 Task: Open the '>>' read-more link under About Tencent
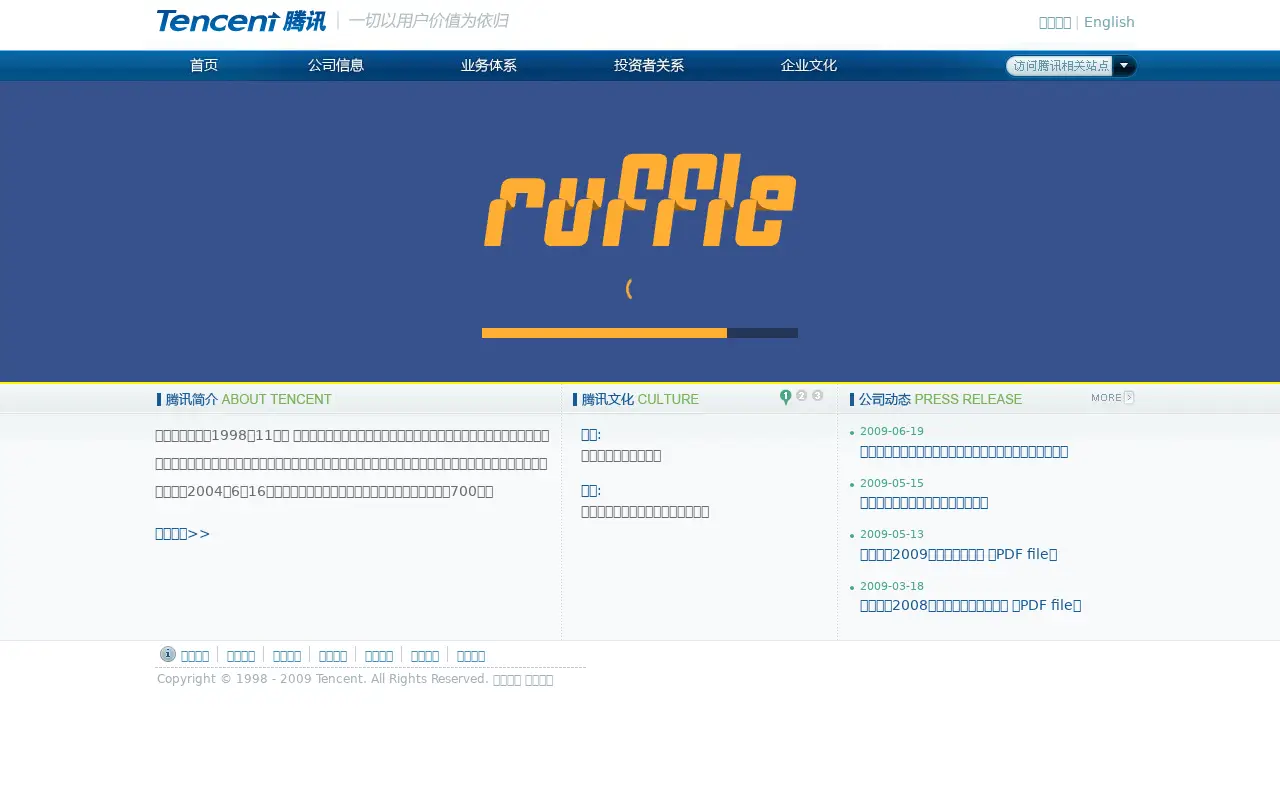(x=183, y=533)
